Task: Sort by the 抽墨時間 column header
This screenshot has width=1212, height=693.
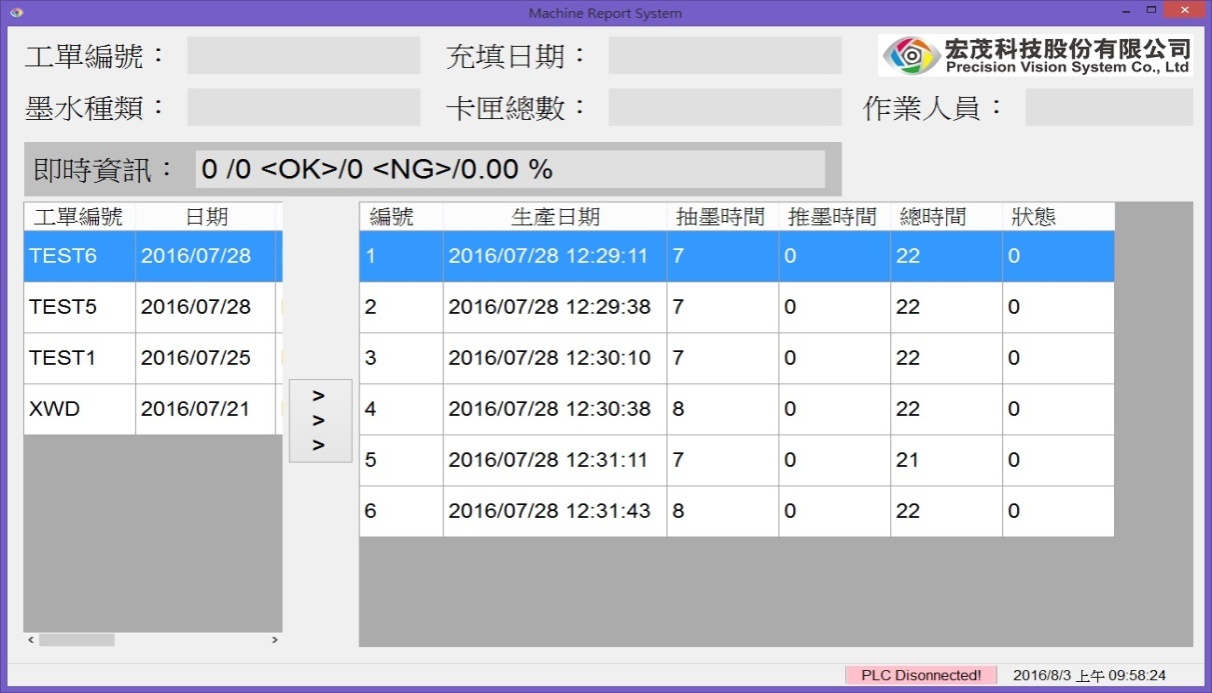Action: [722, 217]
